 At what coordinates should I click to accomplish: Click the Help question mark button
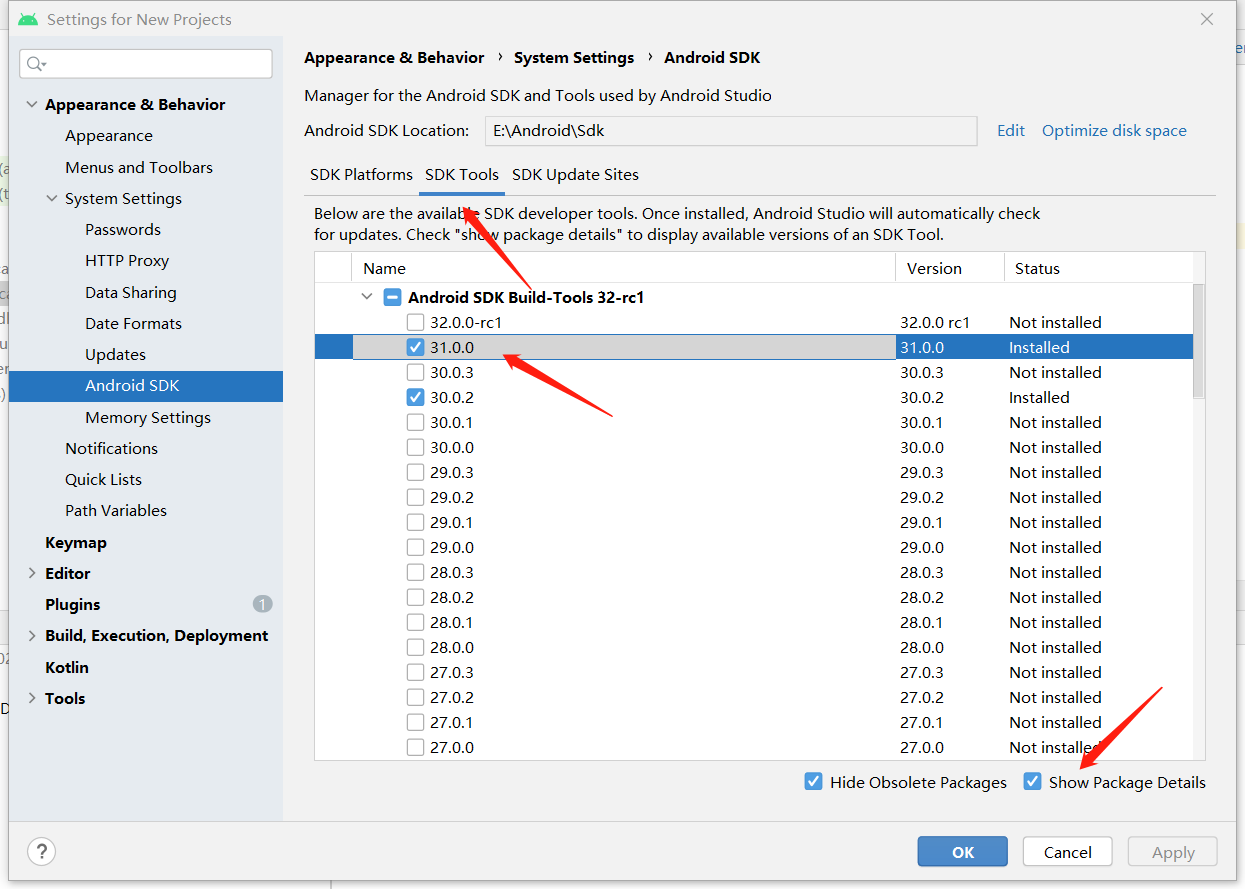click(41, 851)
